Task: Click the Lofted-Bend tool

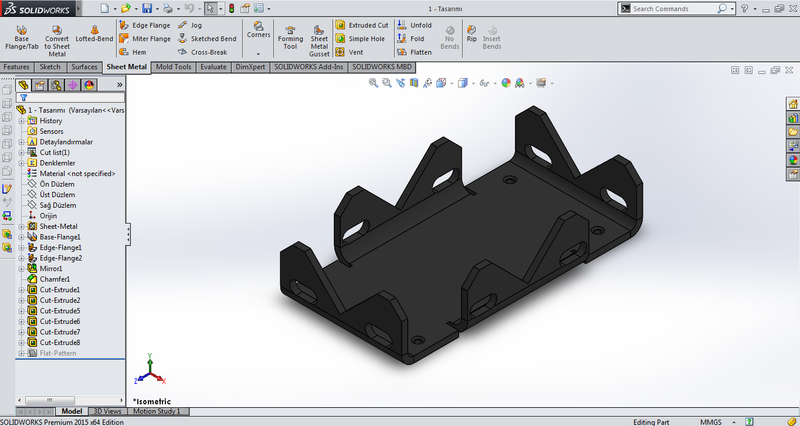Action: point(93,37)
